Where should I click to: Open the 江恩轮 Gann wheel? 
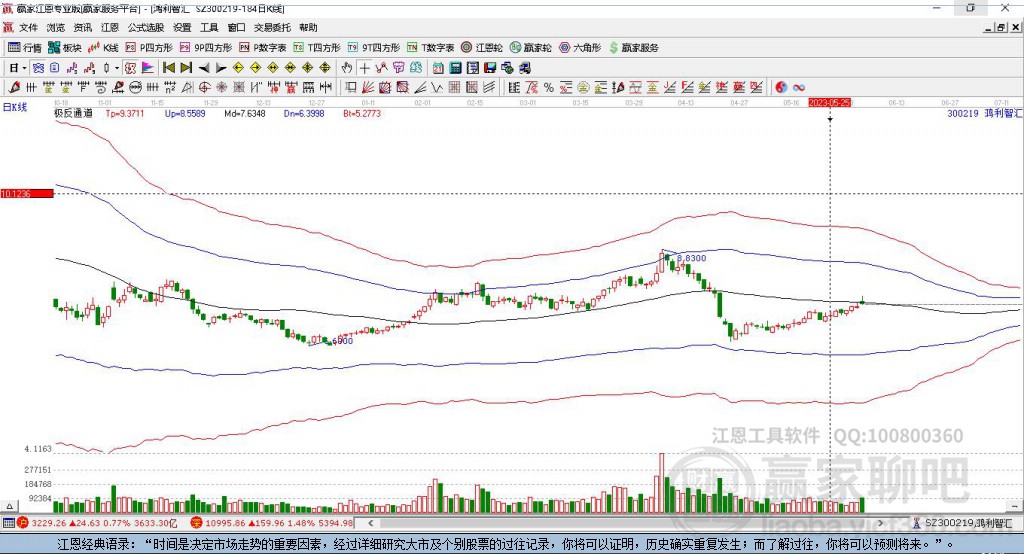coord(482,48)
